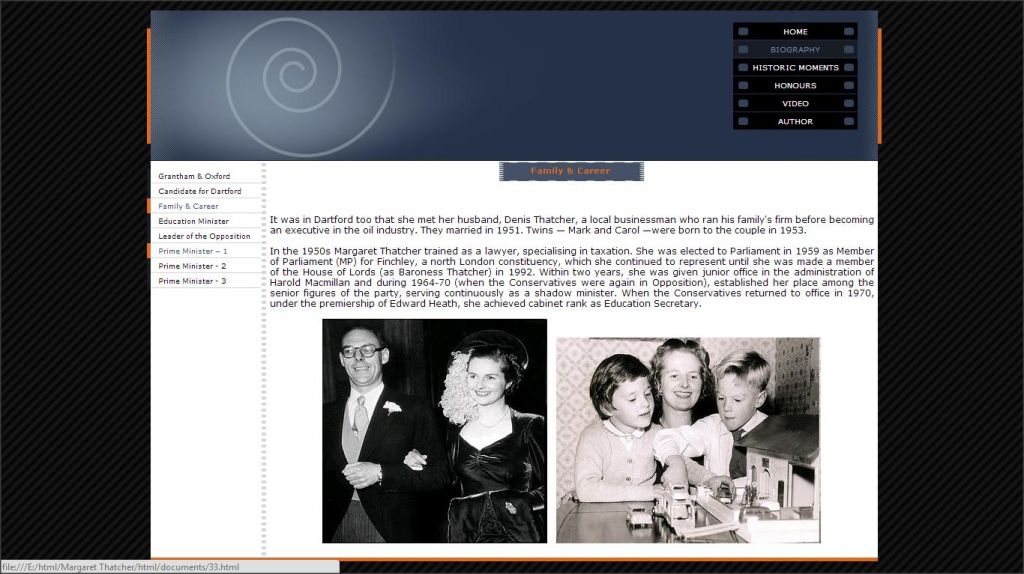
Task: Click the paragraph starting 'In the 1950s'
Action: 572,276
